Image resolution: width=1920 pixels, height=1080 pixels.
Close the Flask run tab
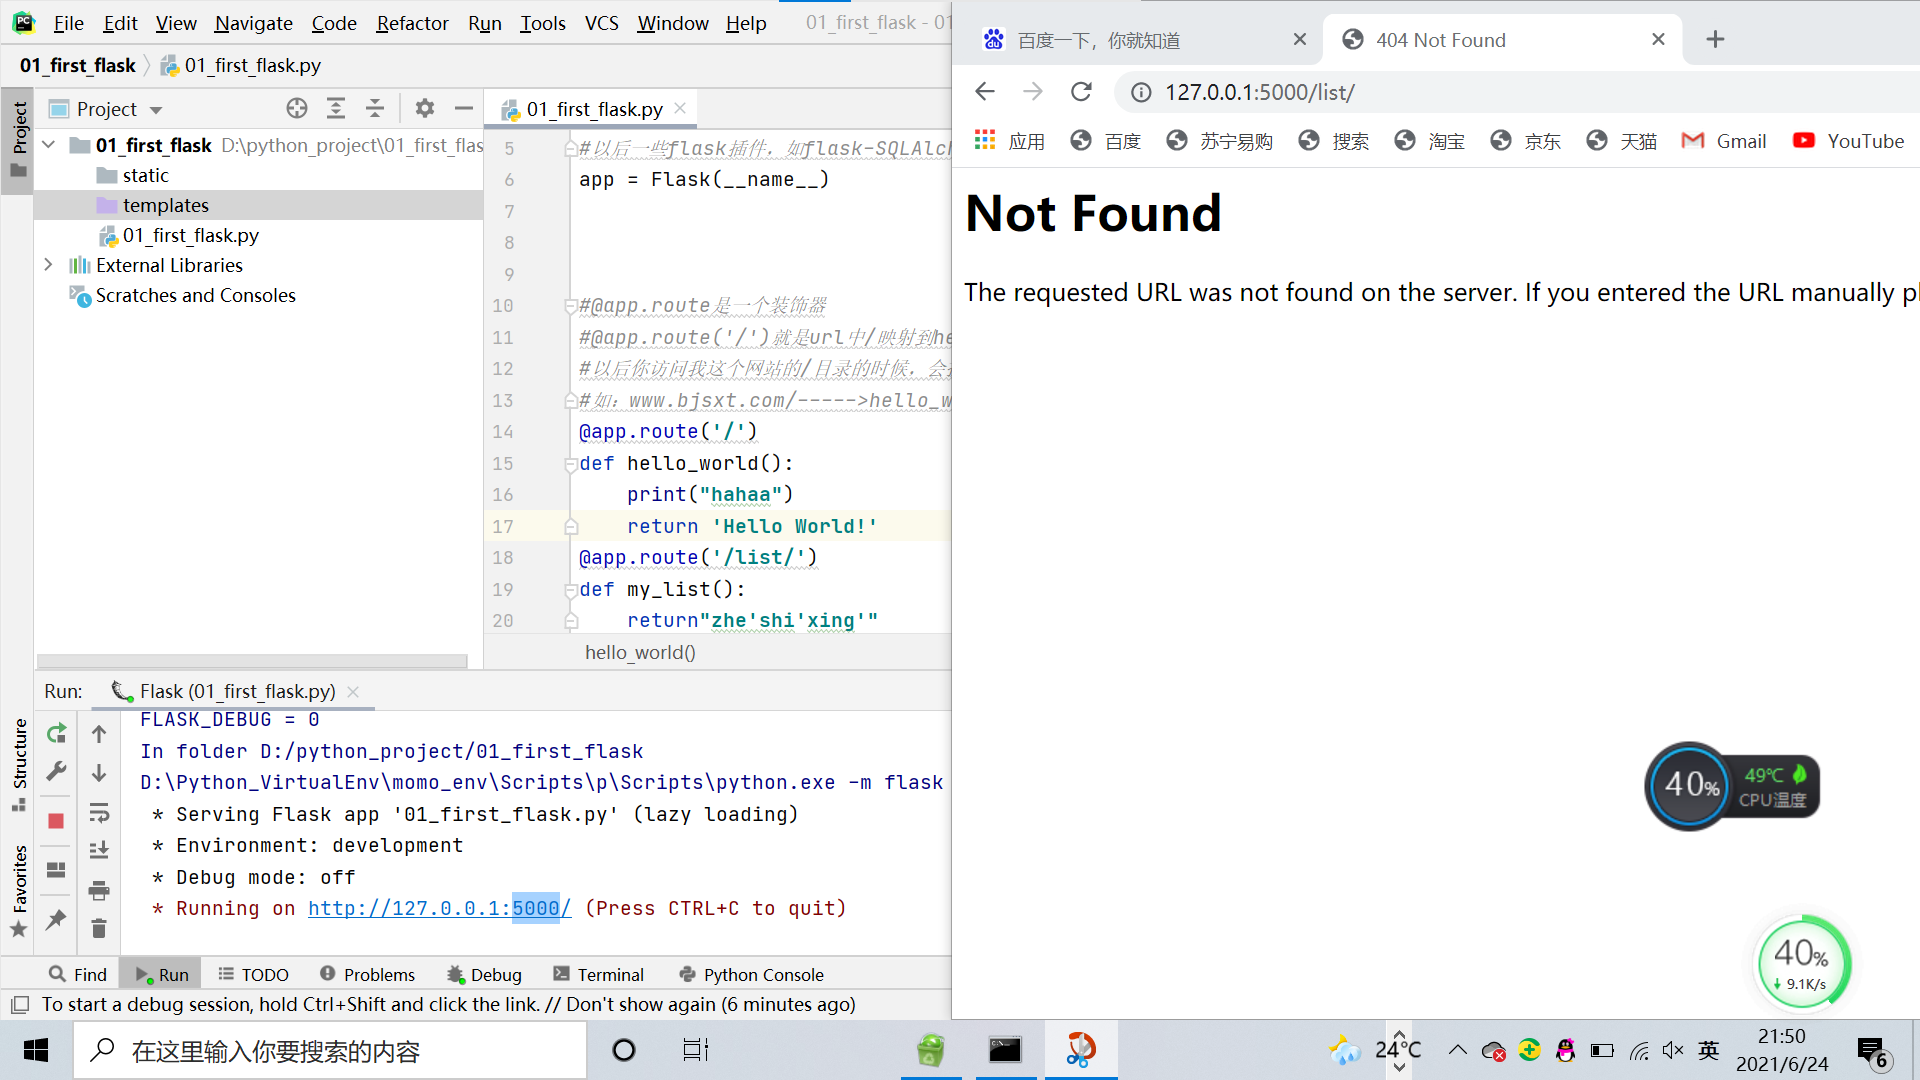(353, 691)
